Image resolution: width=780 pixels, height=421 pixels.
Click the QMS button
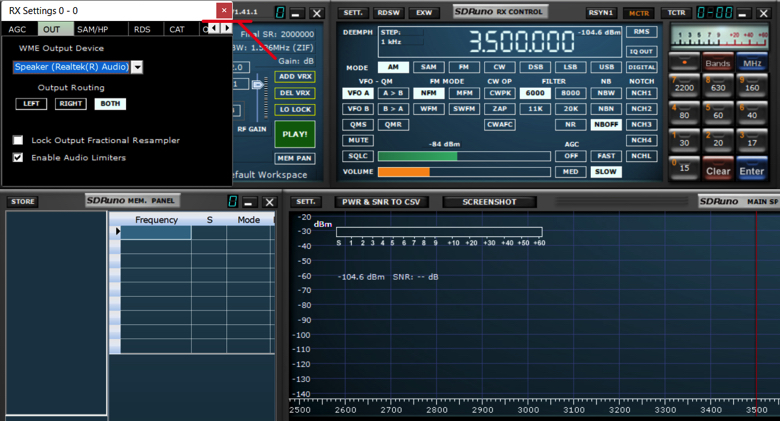[x=358, y=125]
